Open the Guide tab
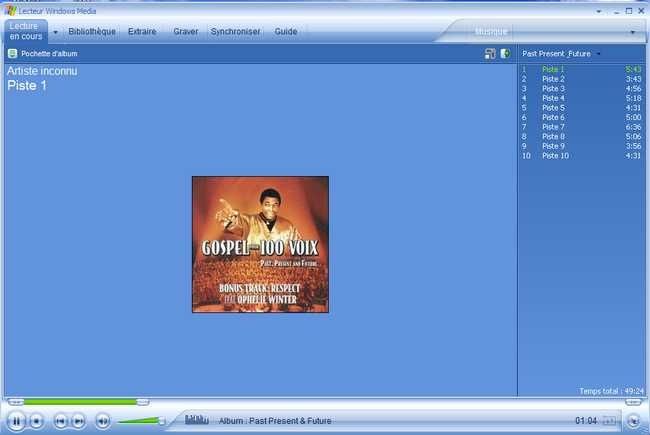The width and height of the screenshot is (650, 435). (x=286, y=32)
